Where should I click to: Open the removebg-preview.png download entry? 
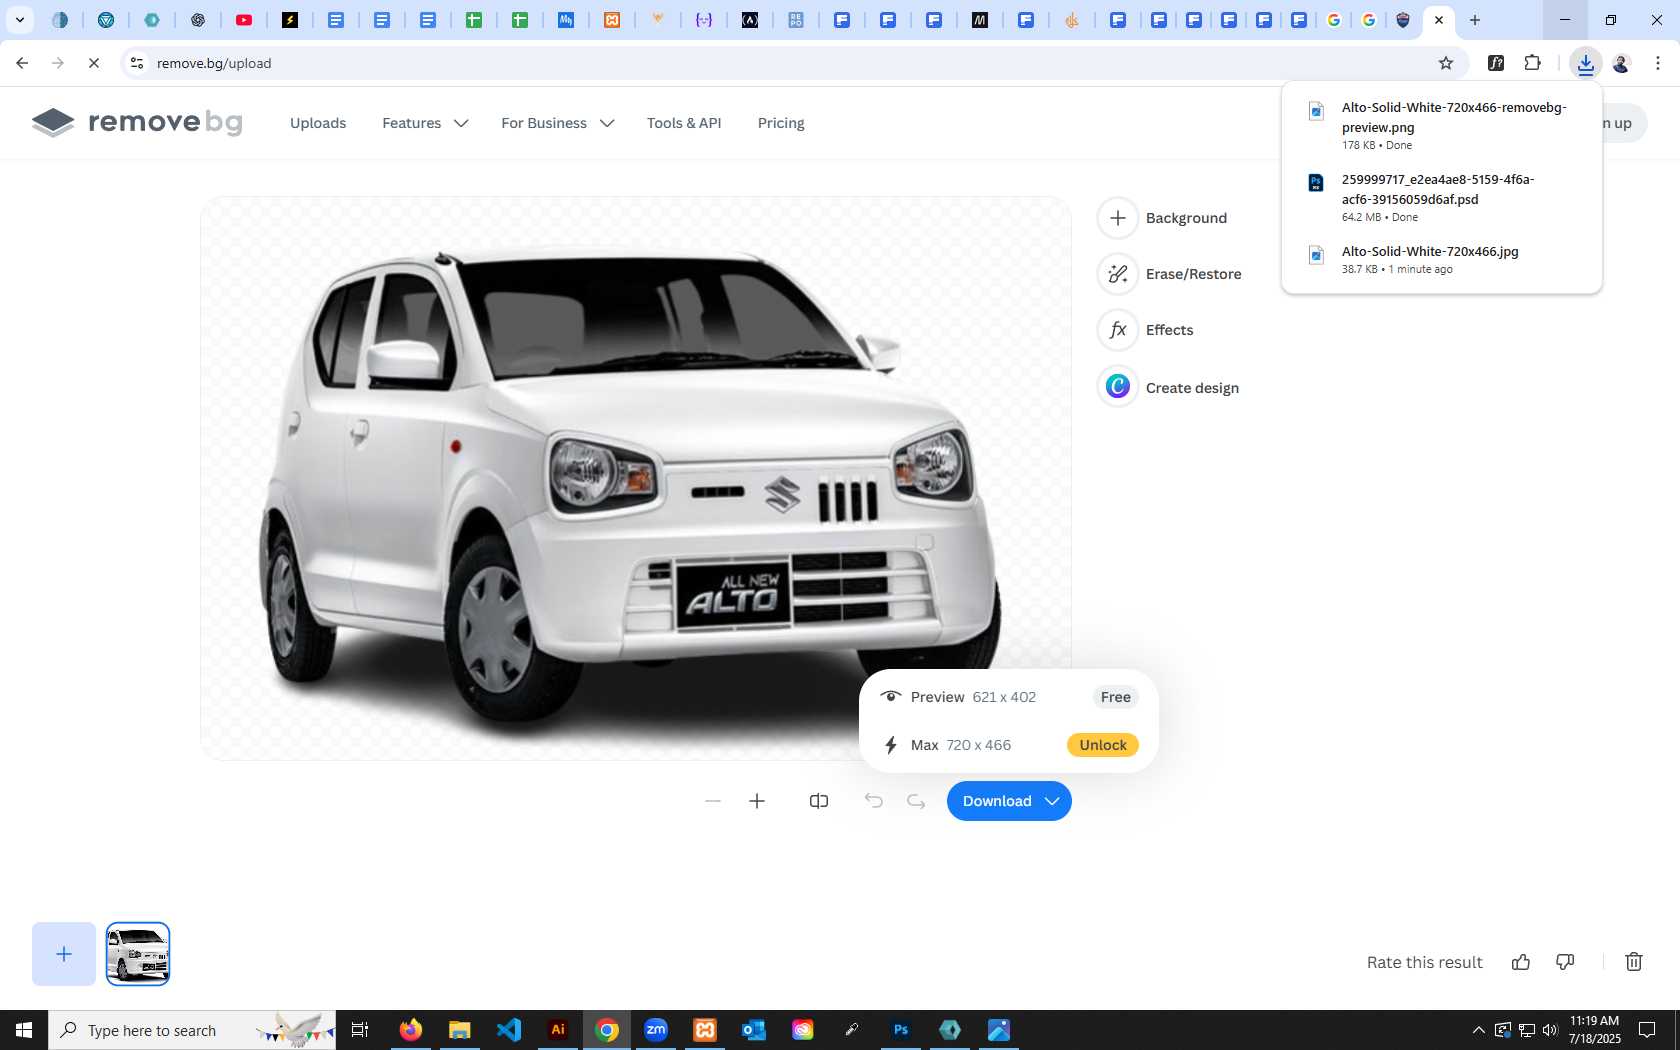(1442, 125)
